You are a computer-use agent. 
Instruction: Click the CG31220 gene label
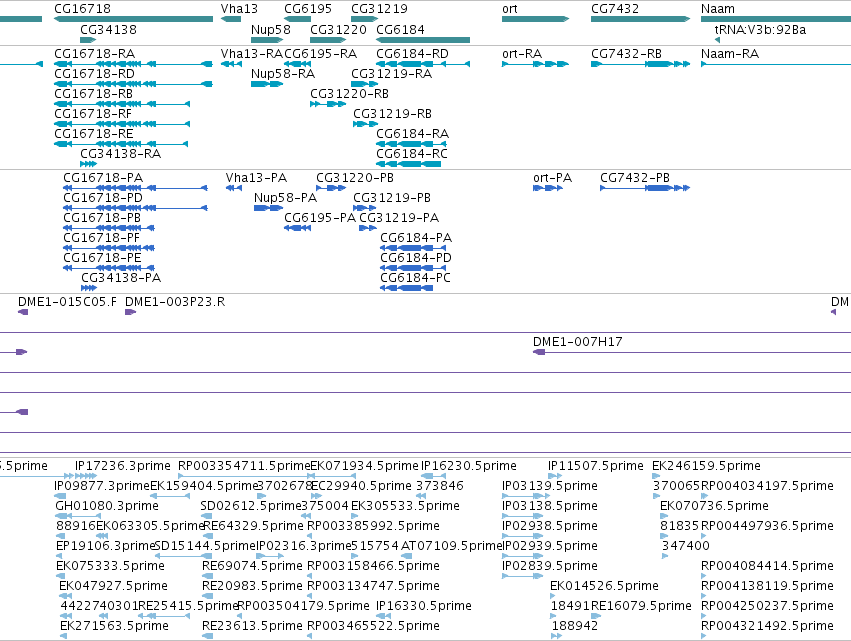click(339, 29)
